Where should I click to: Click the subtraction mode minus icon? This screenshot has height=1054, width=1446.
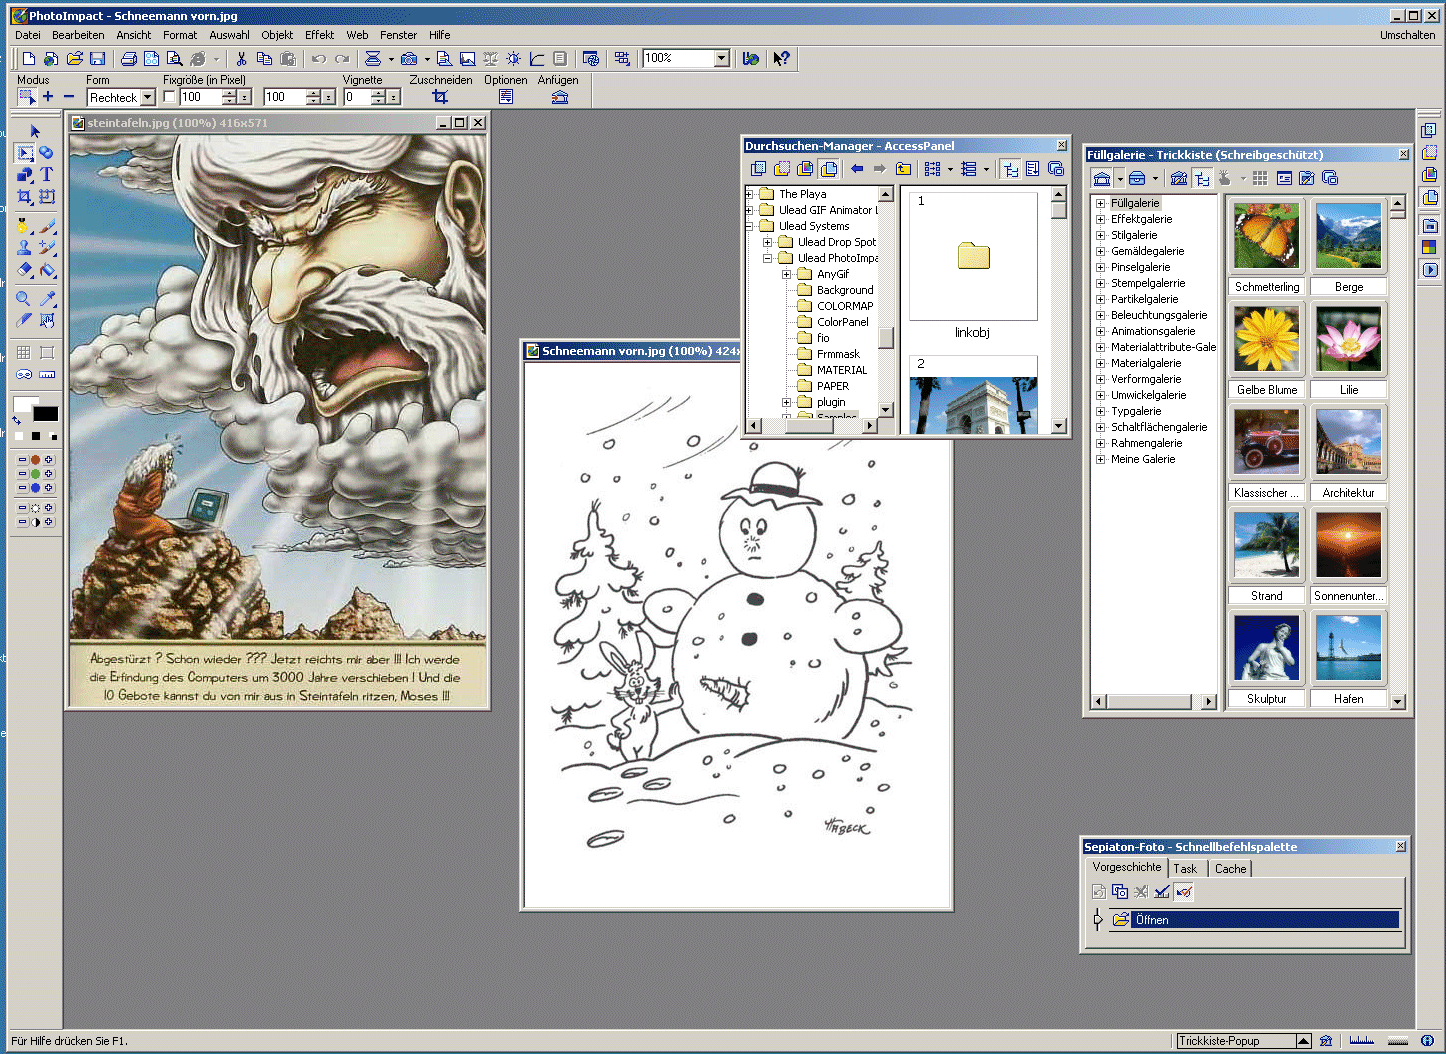pos(69,97)
